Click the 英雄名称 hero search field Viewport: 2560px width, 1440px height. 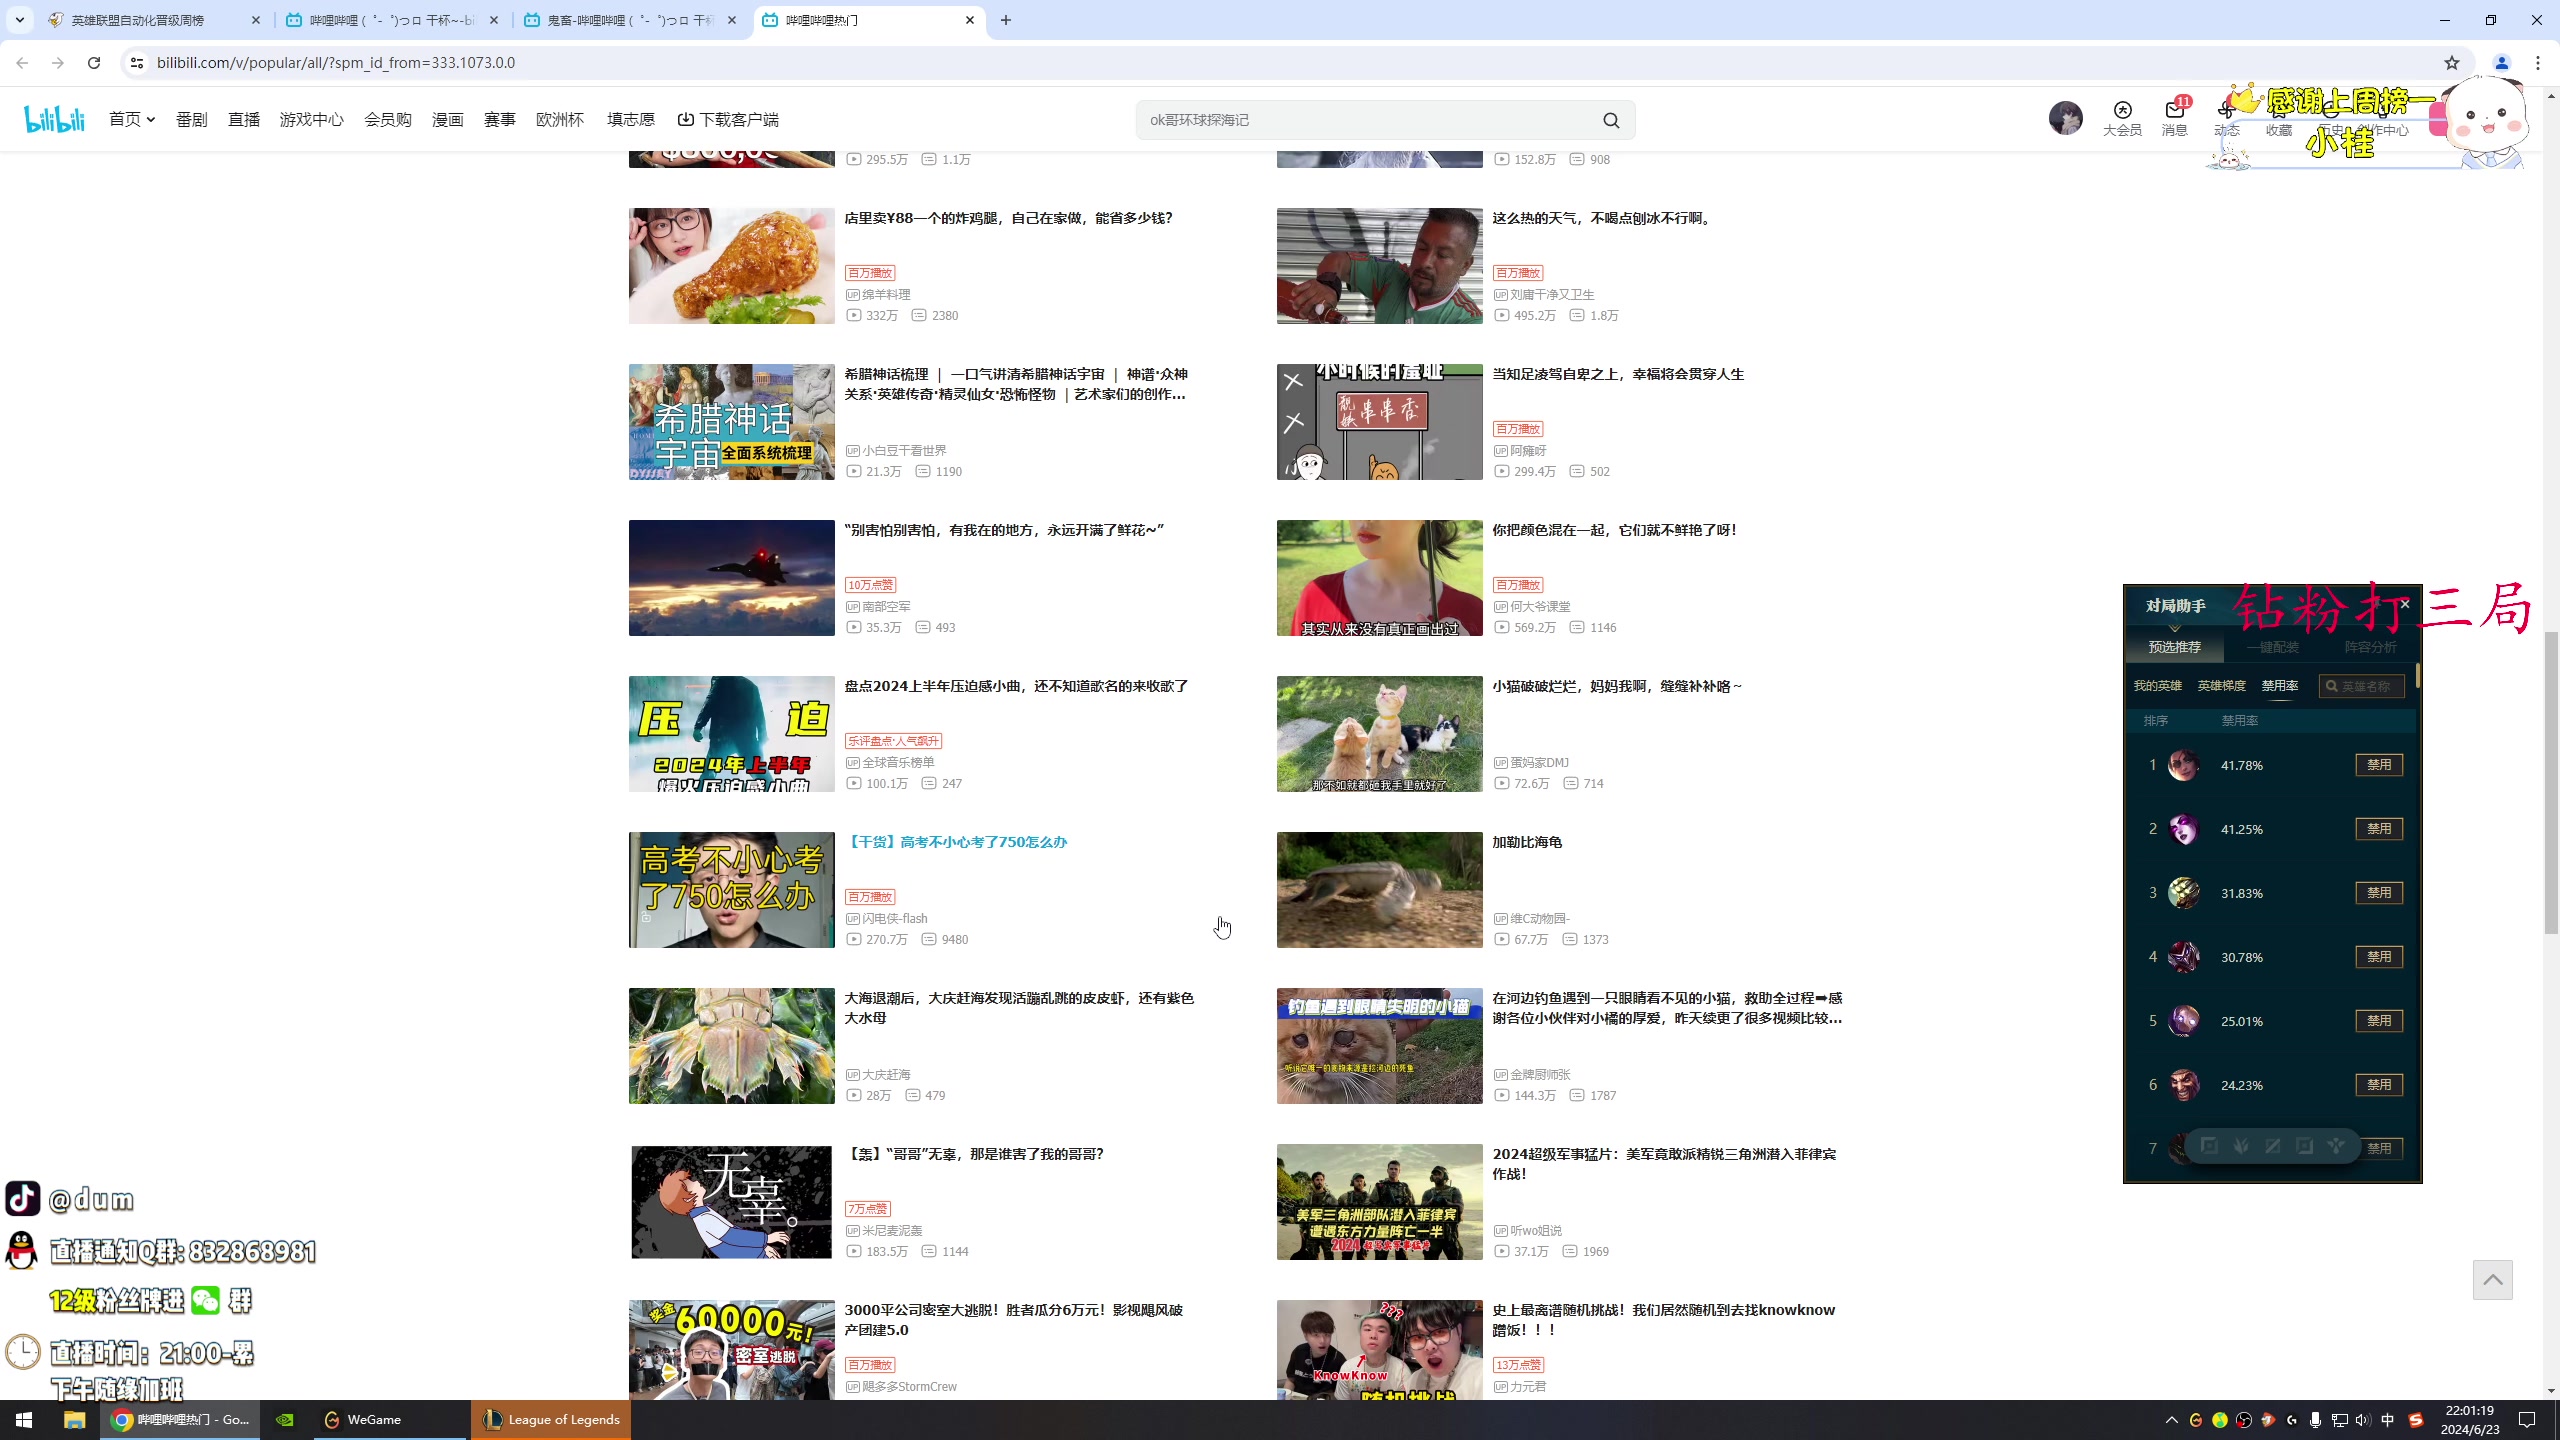[2362, 686]
